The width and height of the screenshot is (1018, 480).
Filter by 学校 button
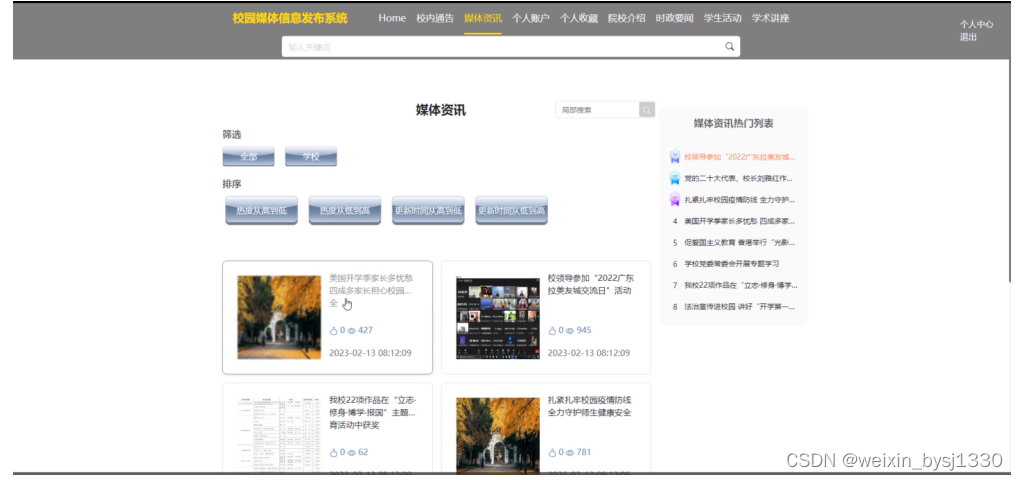point(311,157)
